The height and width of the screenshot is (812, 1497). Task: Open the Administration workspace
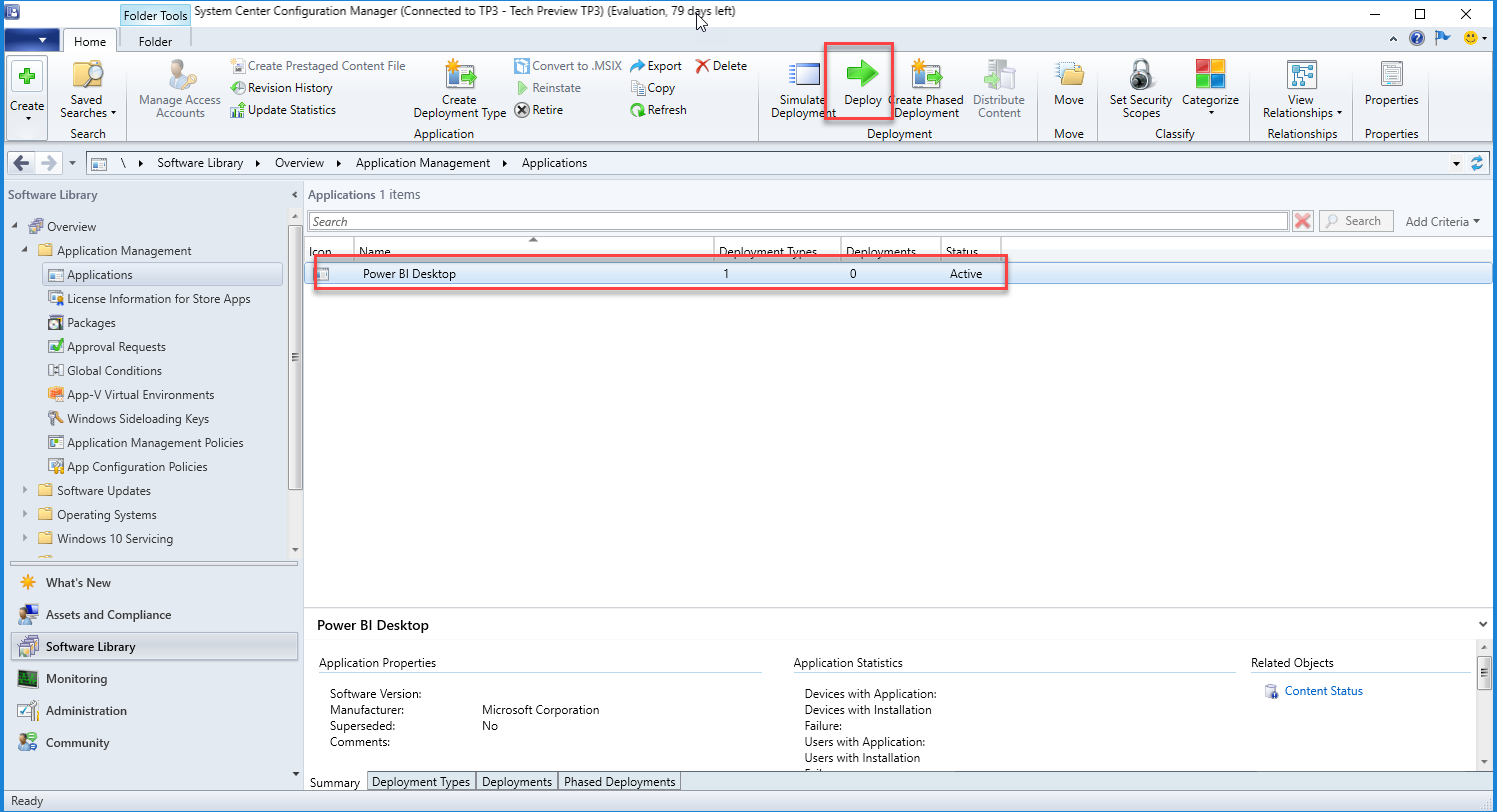coord(154,711)
